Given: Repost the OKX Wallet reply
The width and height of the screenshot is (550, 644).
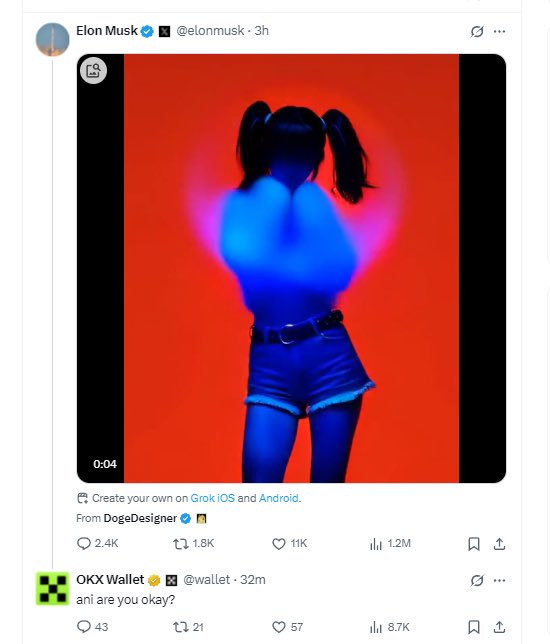Looking at the screenshot, I should pyautogui.click(x=188, y=627).
